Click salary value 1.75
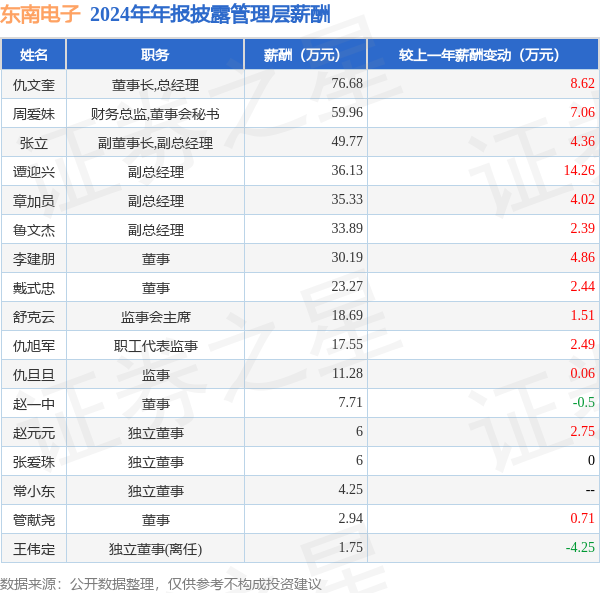600x593 pixels. [350, 548]
